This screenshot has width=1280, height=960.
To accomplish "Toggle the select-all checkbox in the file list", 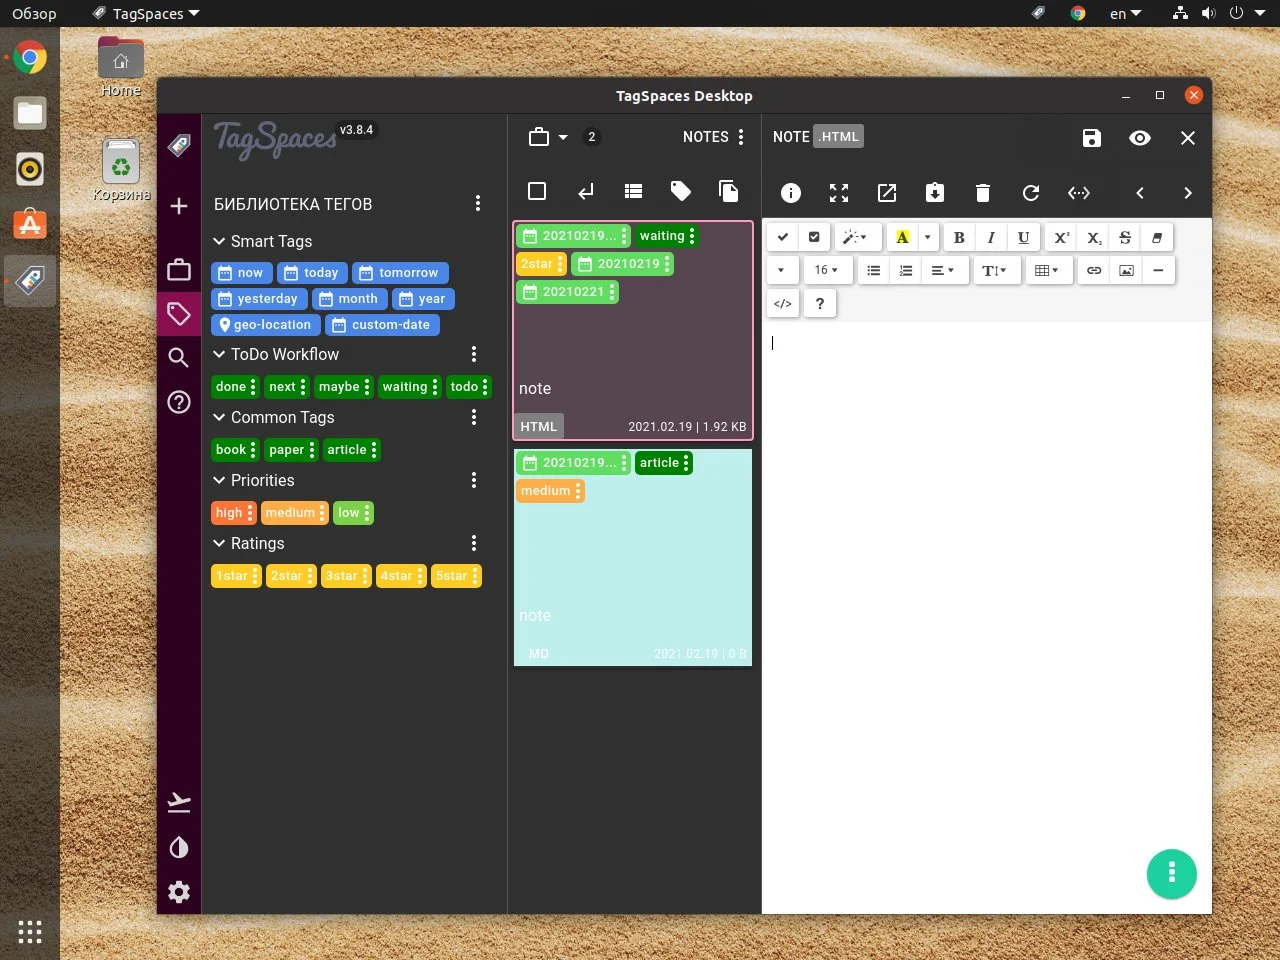I will click(x=537, y=191).
